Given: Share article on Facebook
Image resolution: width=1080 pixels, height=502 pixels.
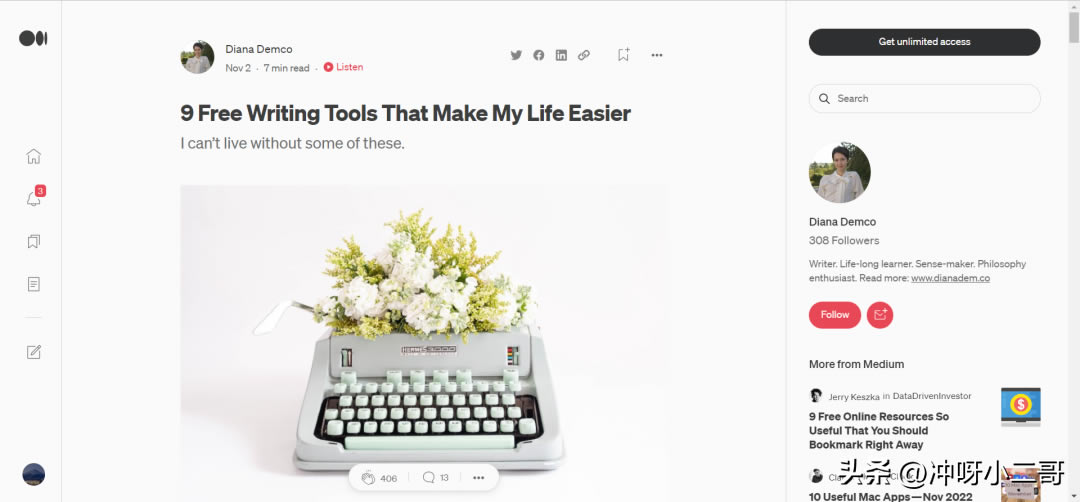Looking at the screenshot, I should pos(539,55).
